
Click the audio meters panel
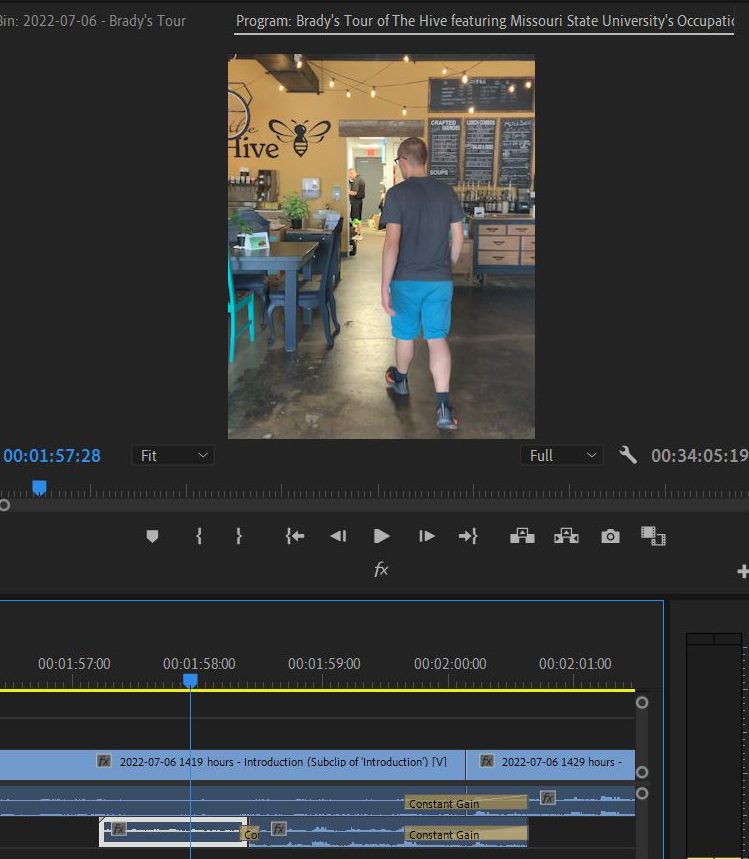(714, 745)
